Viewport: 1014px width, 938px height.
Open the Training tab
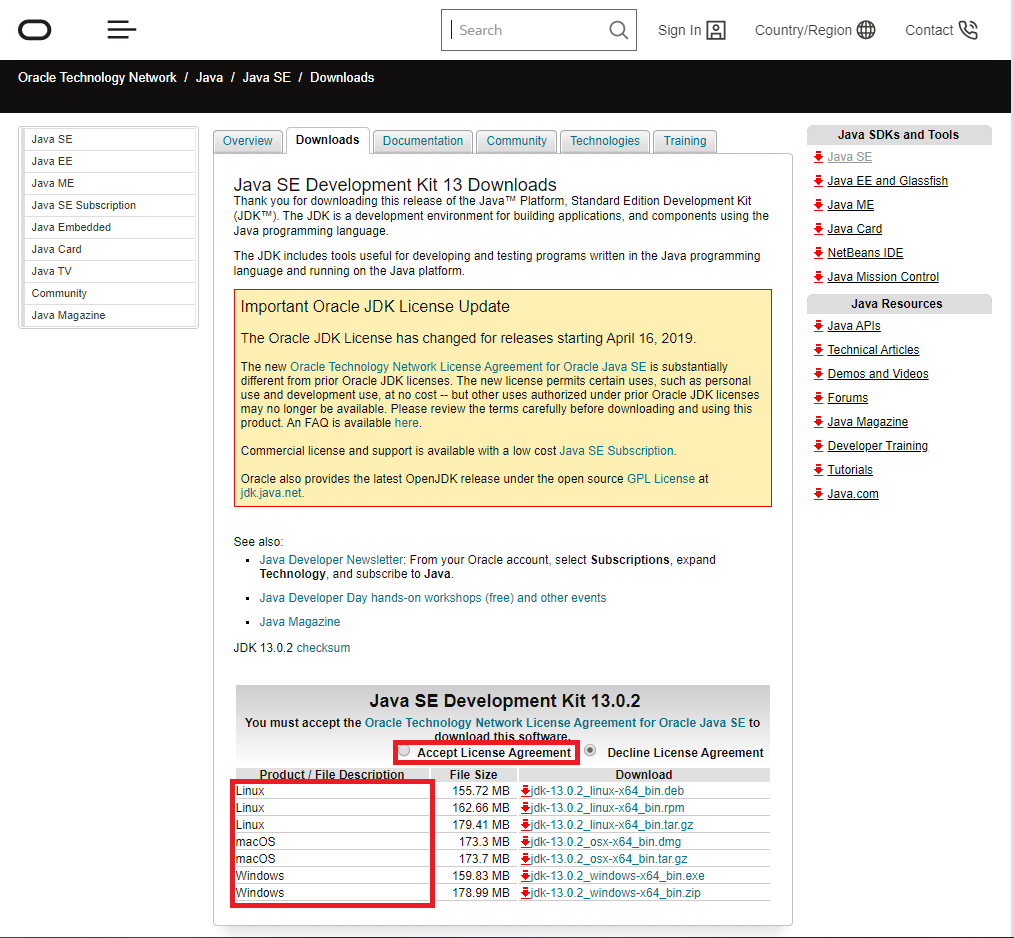pos(685,141)
